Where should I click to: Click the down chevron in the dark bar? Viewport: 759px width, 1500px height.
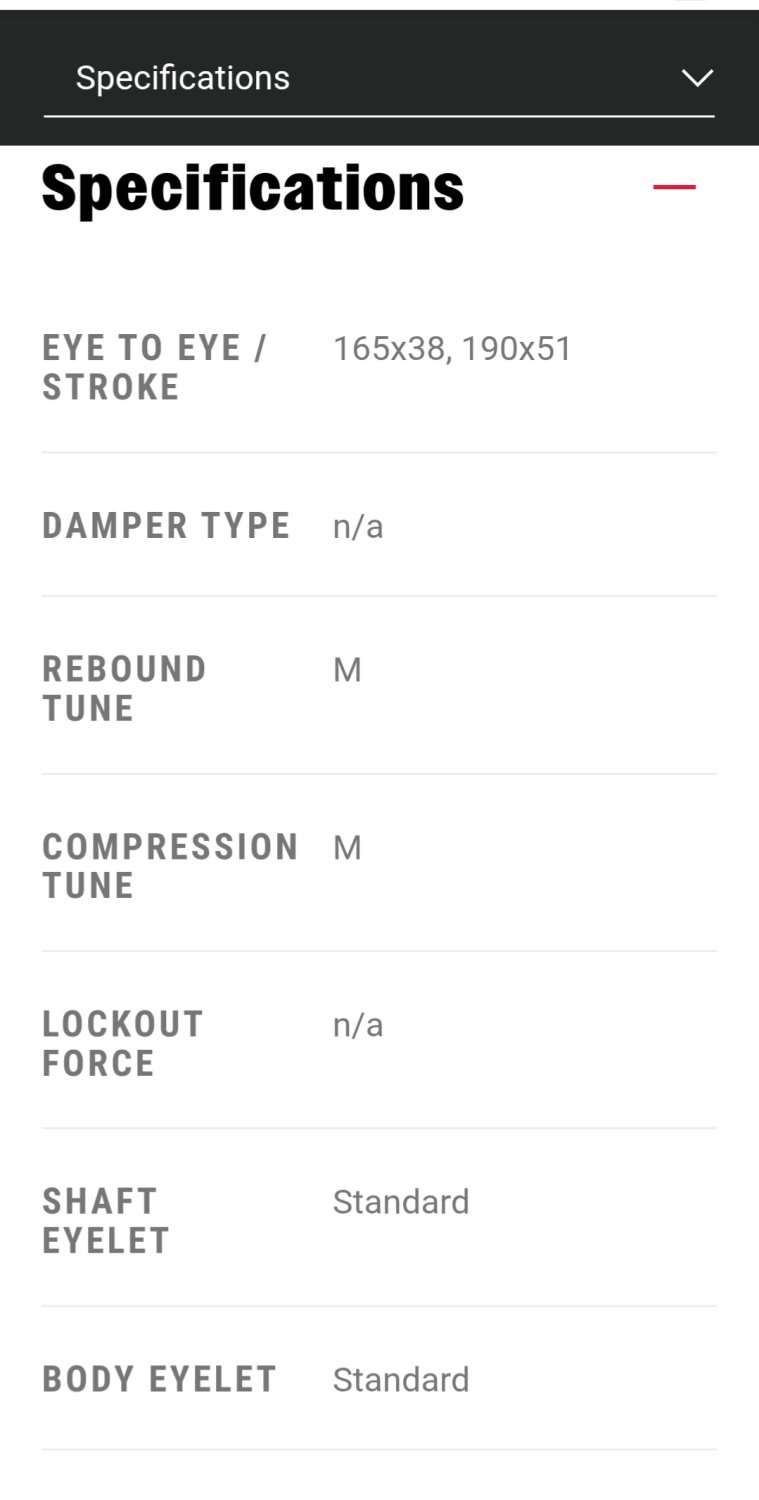point(696,78)
